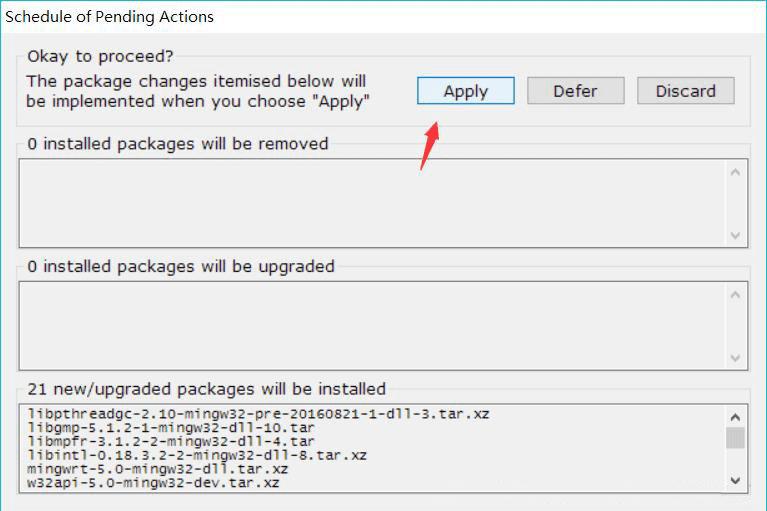Click the Apply button
This screenshot has height=511, width=767.
click(x=465, y=91)
